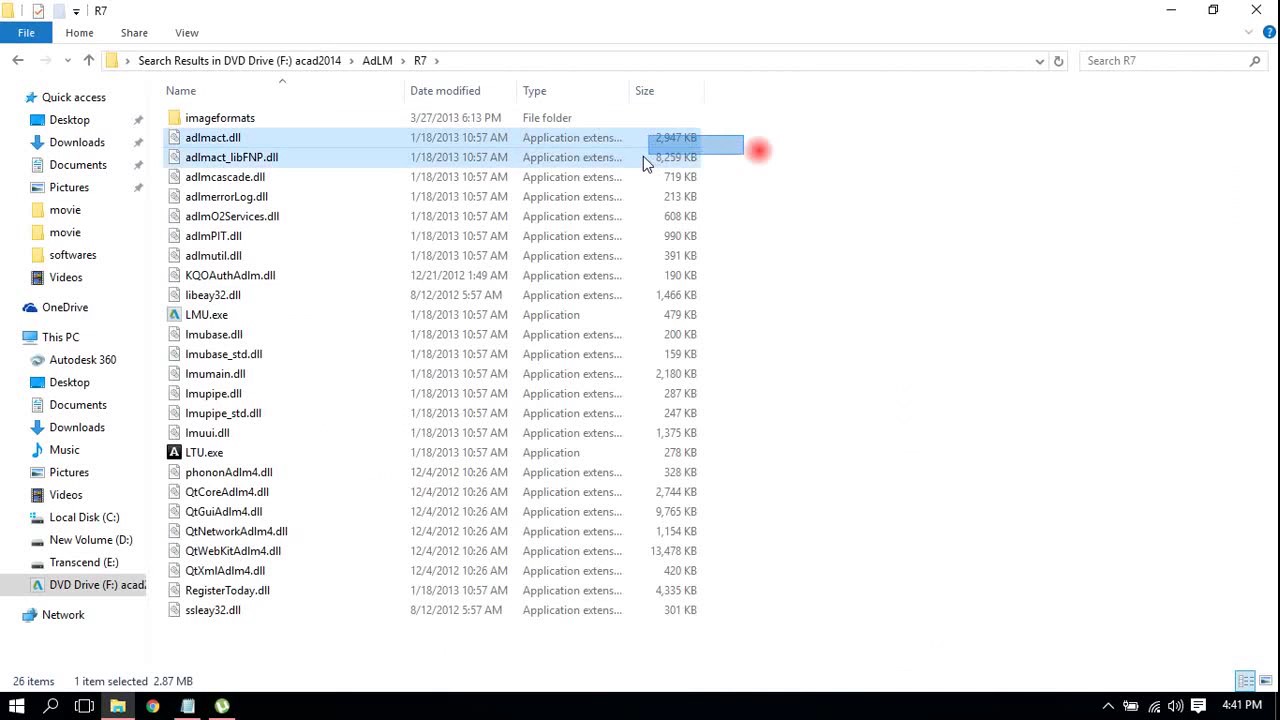Open the Windows Start menu

pos(16,706)
